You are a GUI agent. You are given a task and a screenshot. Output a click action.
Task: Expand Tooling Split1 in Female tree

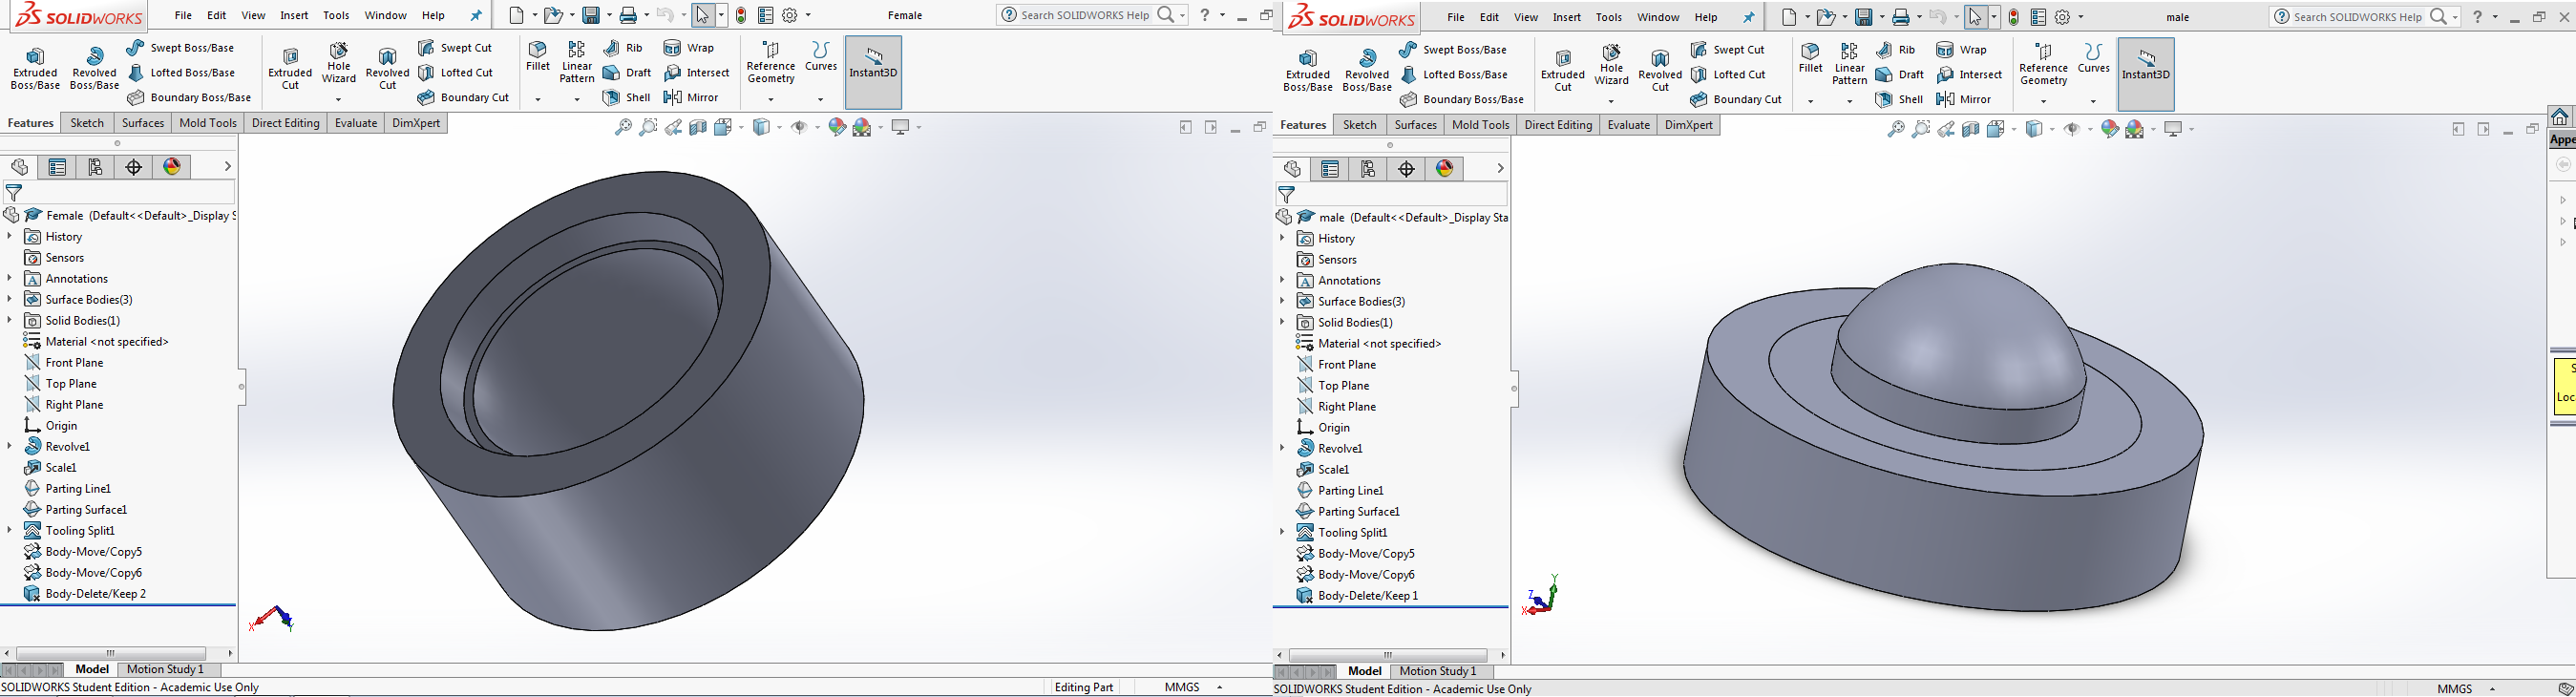coord(9,531)
